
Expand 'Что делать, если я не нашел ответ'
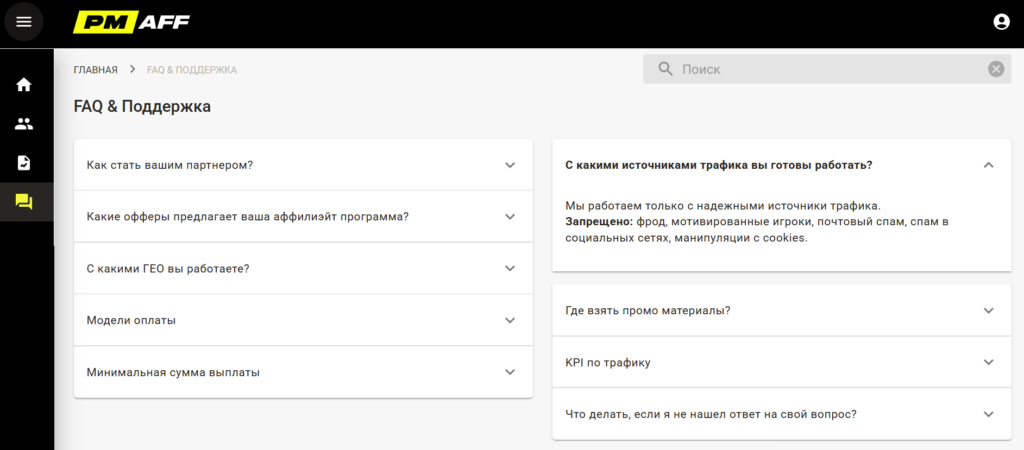(782, 414)
